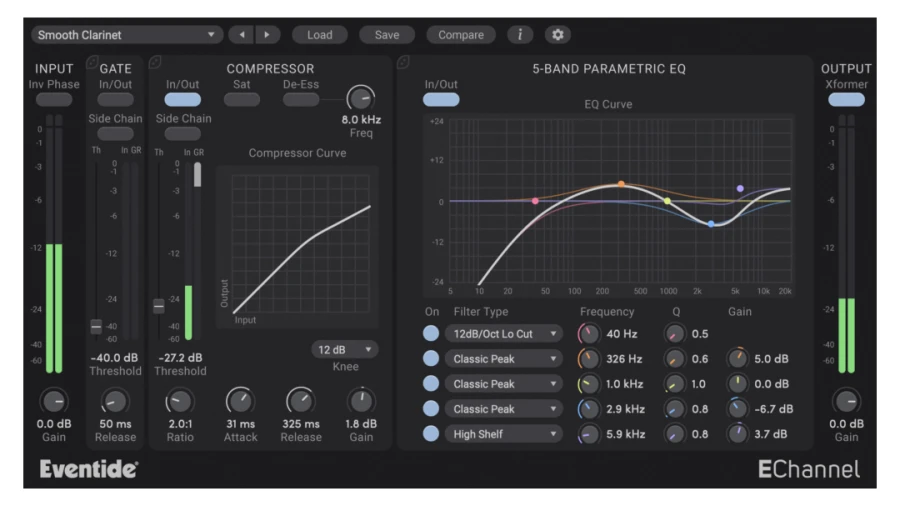Toggle the output Xformer switch
Image resolution: width=900 pixels, height=506 pixels.
coord(846,100)
